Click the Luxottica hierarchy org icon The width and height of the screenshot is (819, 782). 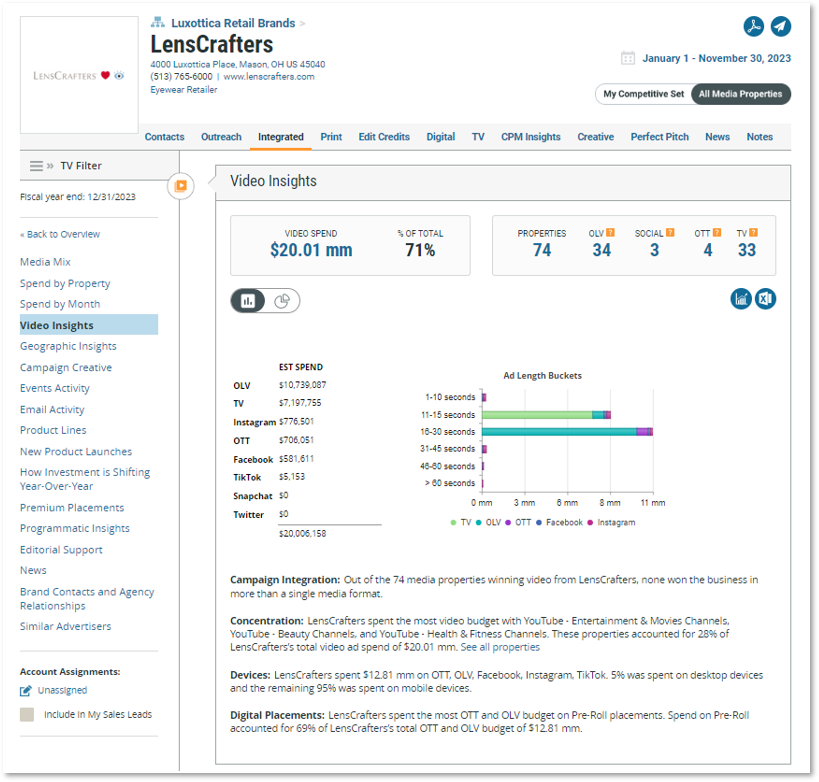click(157, 22)
